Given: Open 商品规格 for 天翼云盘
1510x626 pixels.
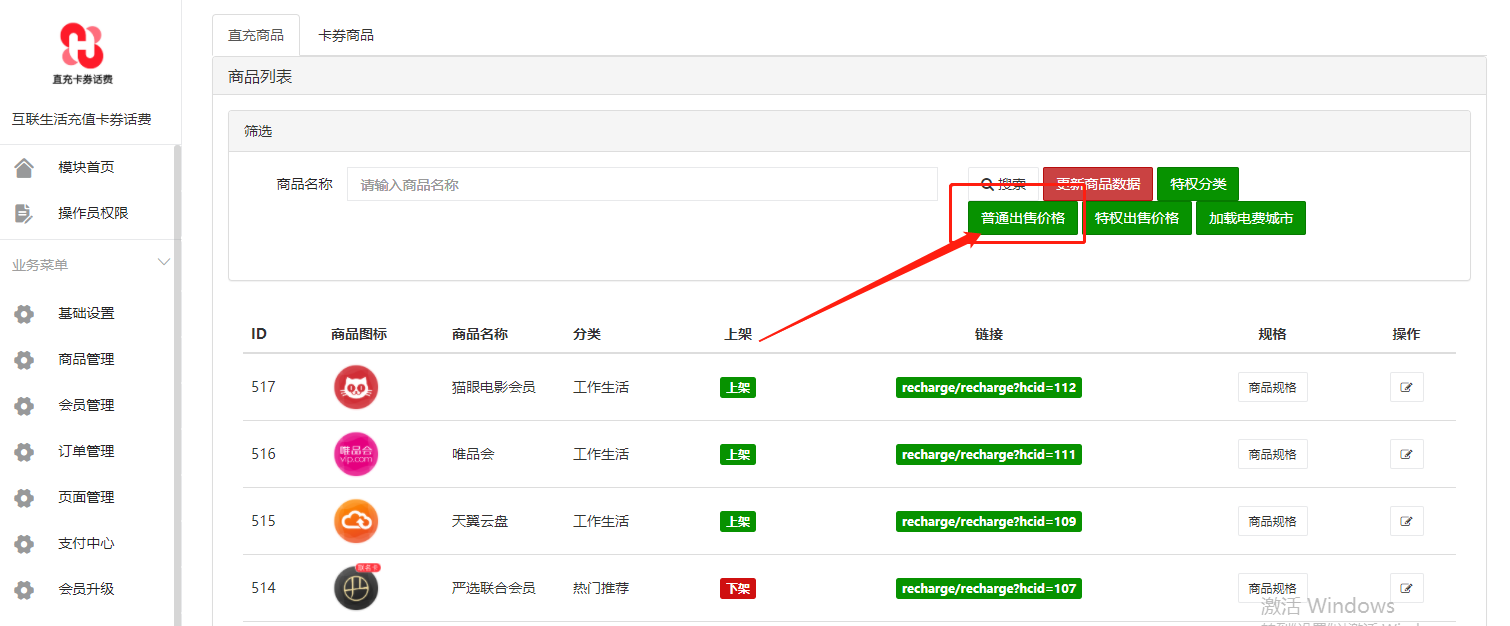Looking at the screenshot, I should click(1272, 521).
